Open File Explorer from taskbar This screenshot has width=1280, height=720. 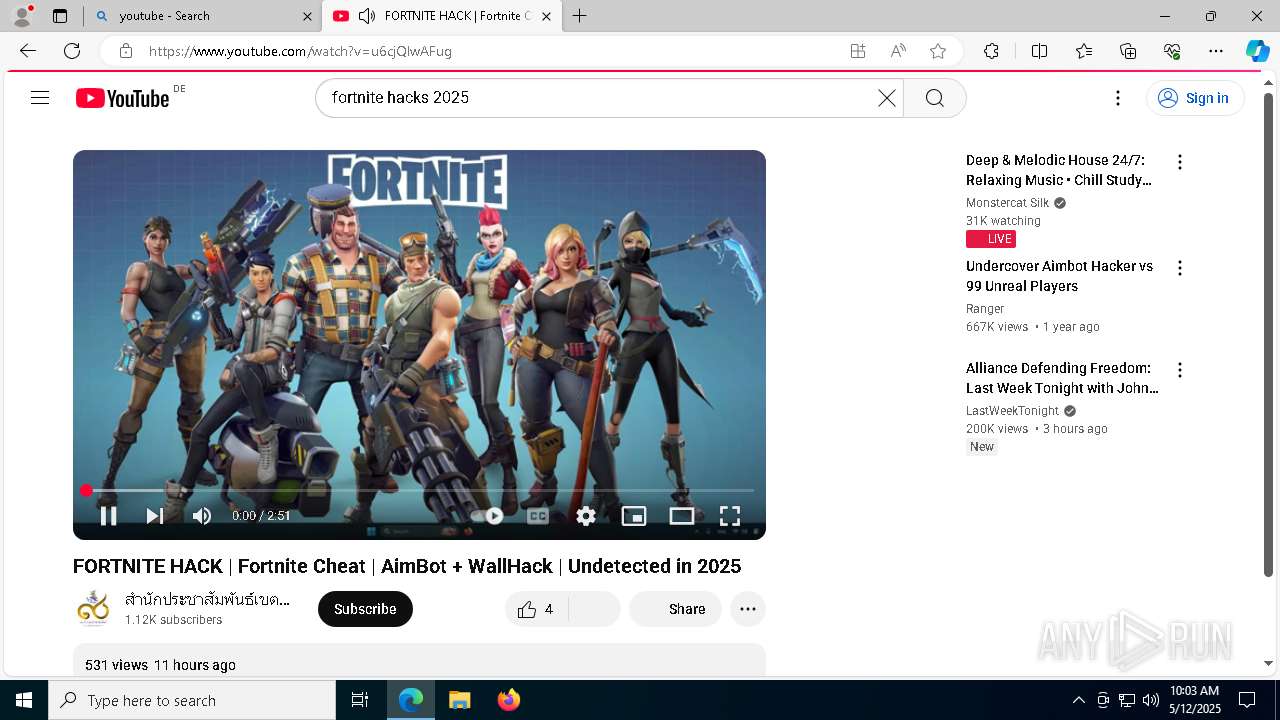459,700
